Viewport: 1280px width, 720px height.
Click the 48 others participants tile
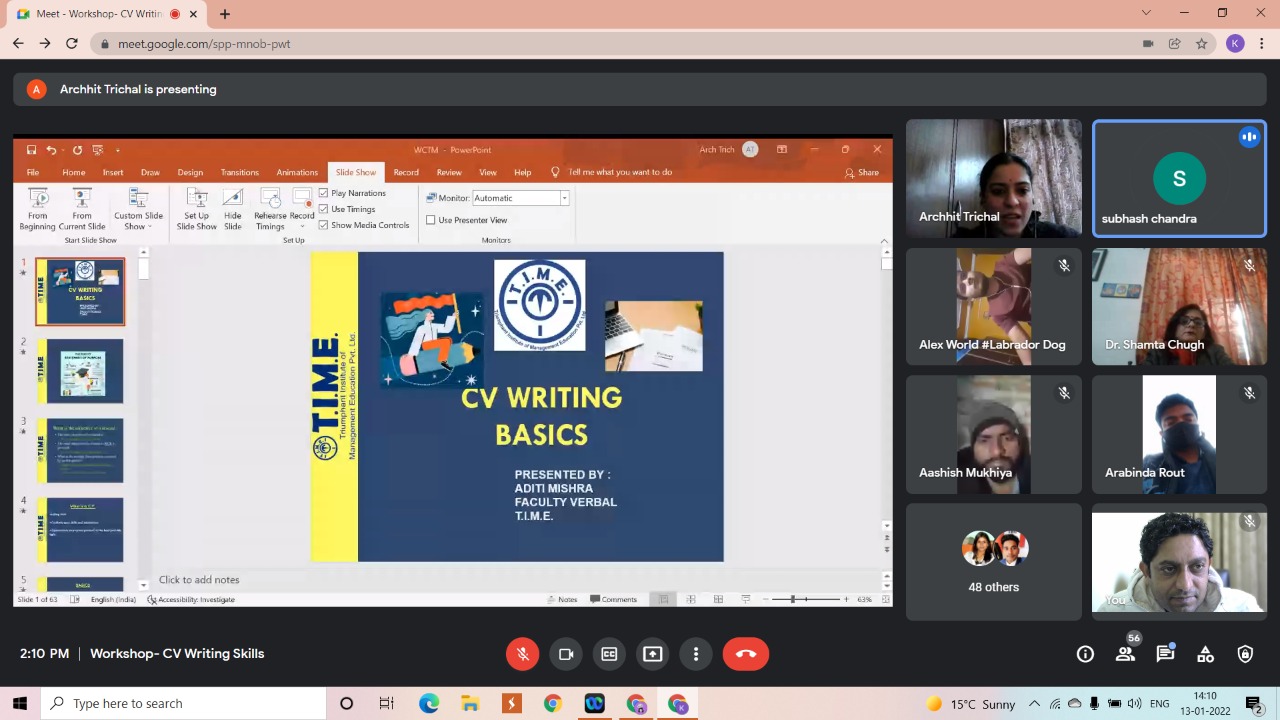pyautogui.click(x=994, y=561)
